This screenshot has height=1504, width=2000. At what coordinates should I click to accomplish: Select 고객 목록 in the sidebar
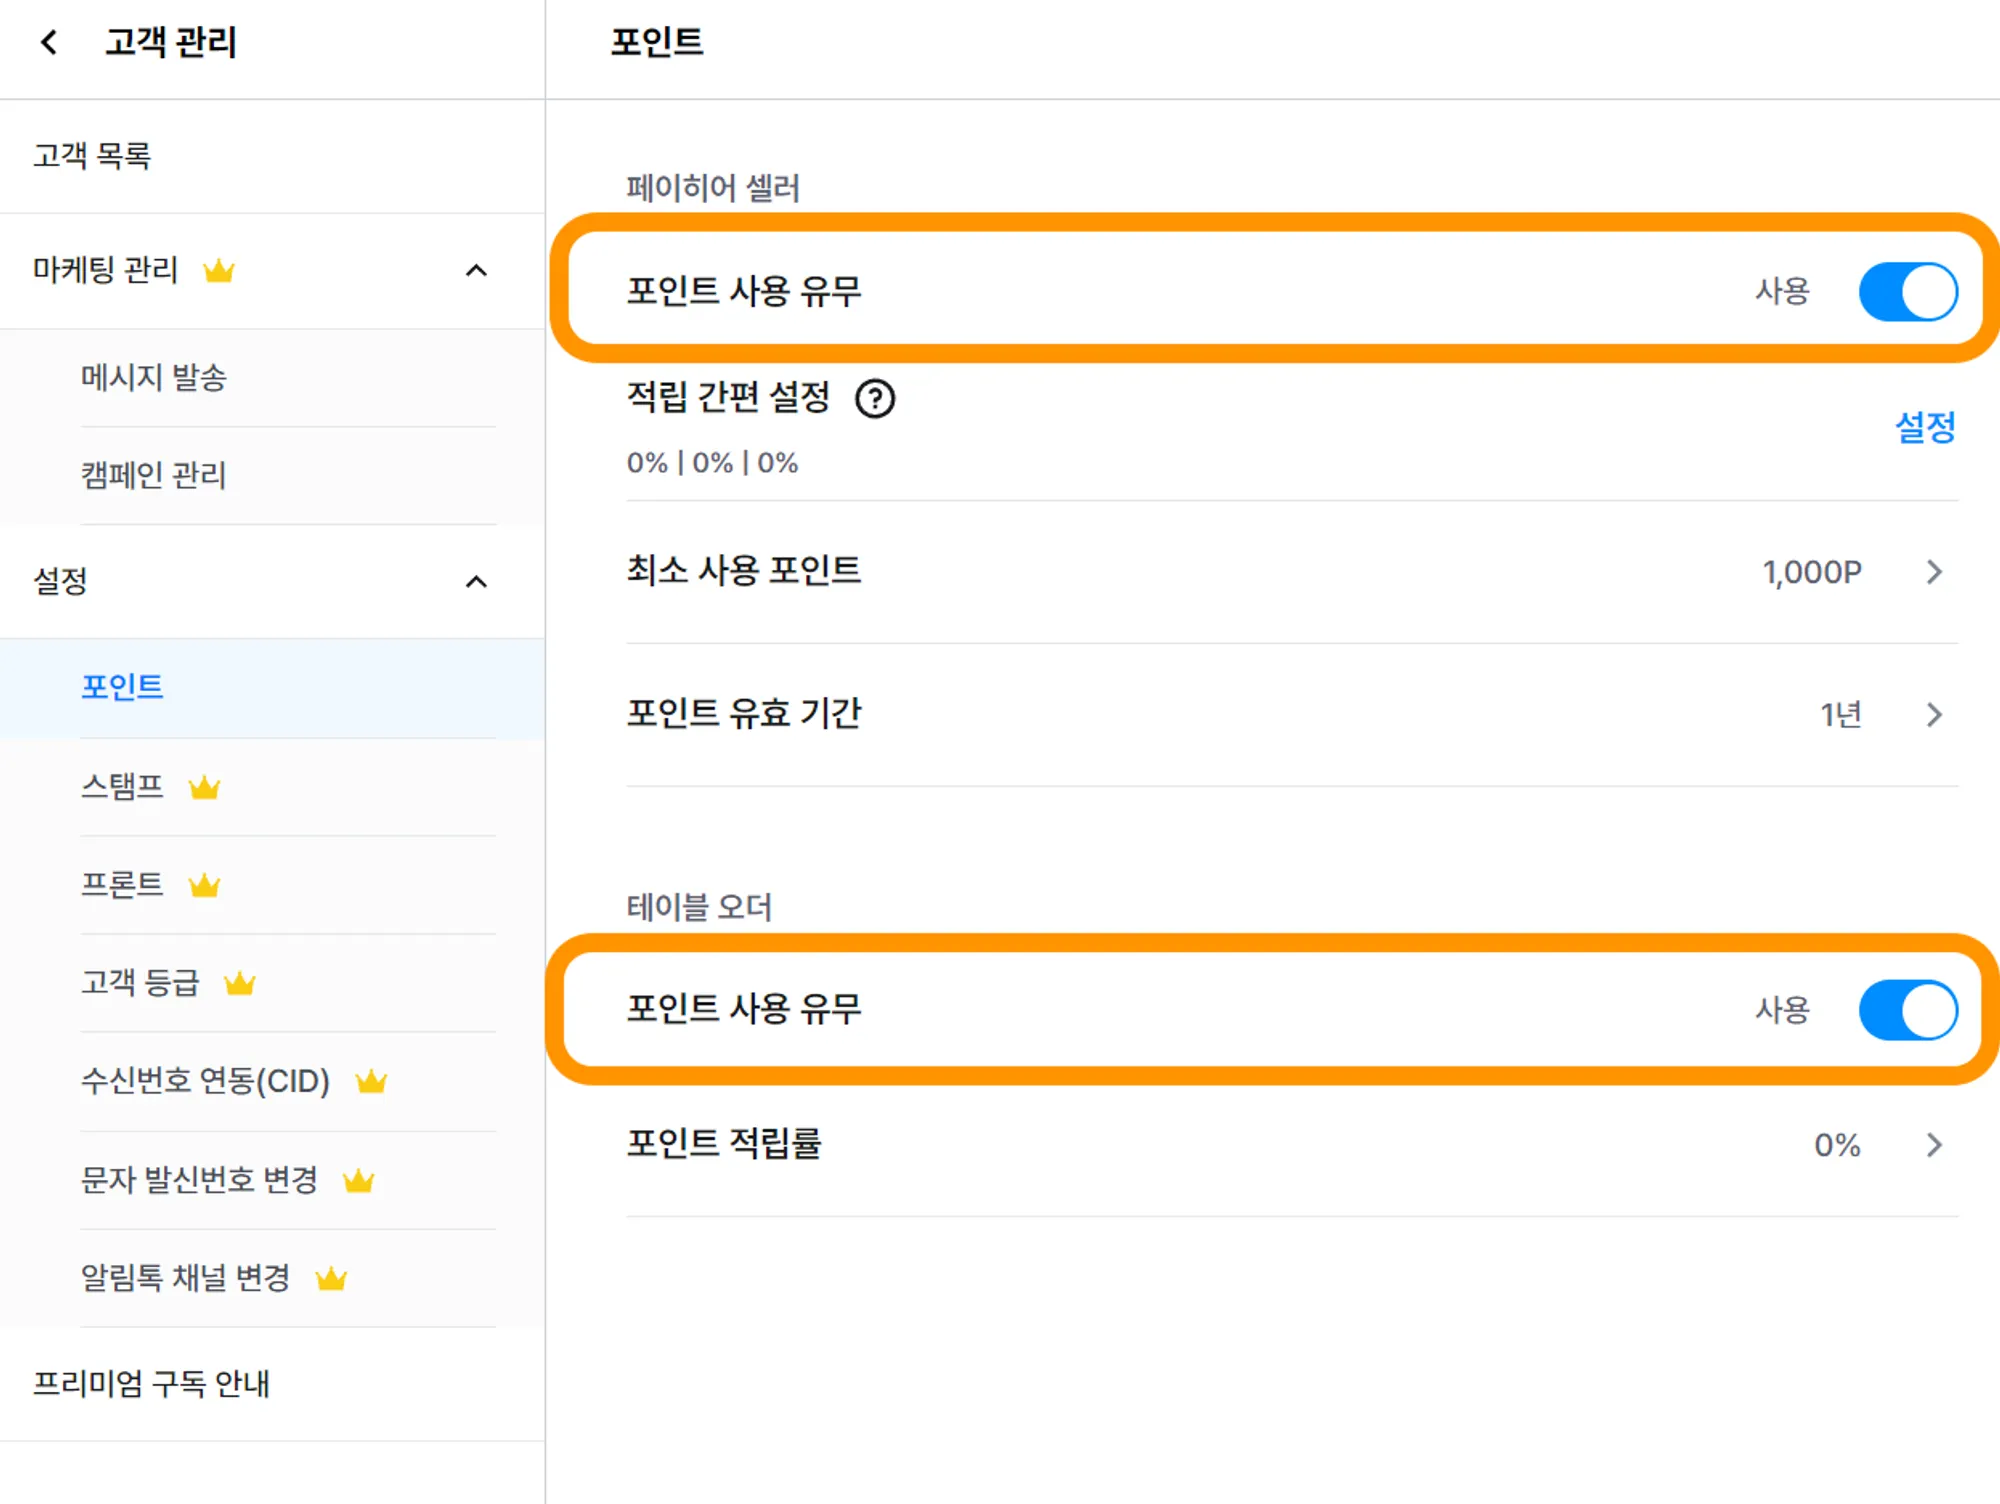click(x=92, y=156)
